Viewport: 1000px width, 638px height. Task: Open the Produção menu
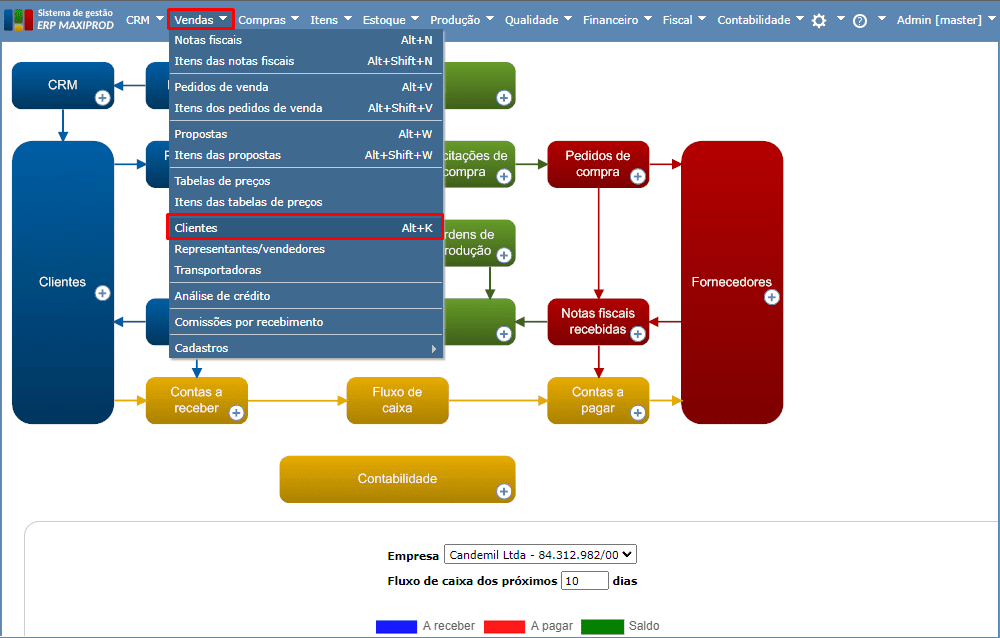462,20
